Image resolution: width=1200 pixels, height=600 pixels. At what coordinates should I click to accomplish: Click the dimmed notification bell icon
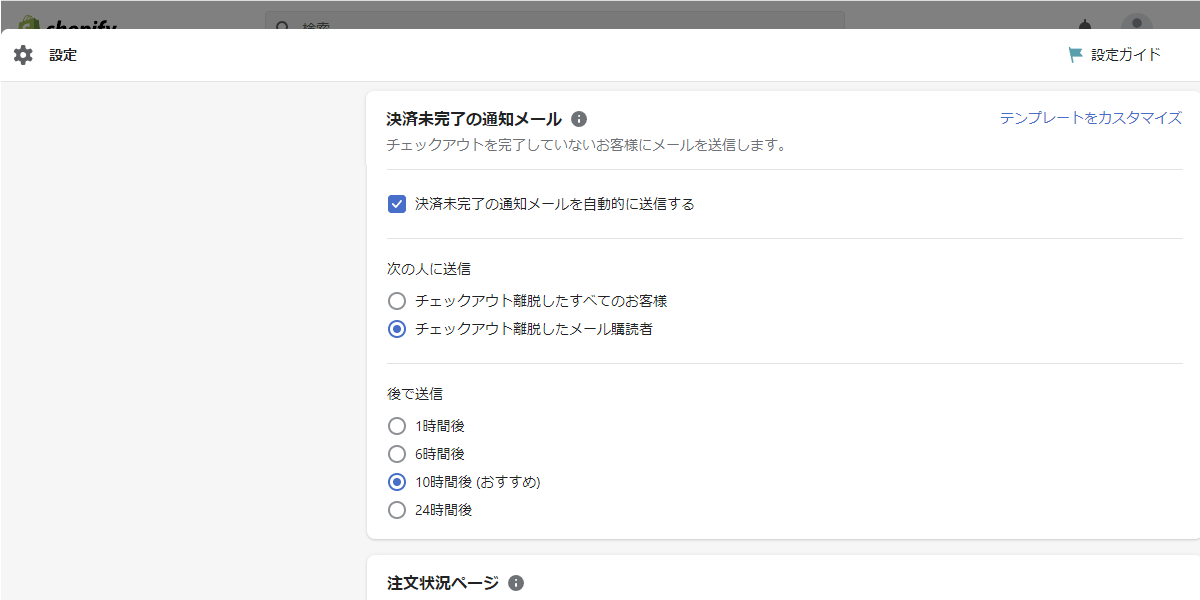[1085, 23]
